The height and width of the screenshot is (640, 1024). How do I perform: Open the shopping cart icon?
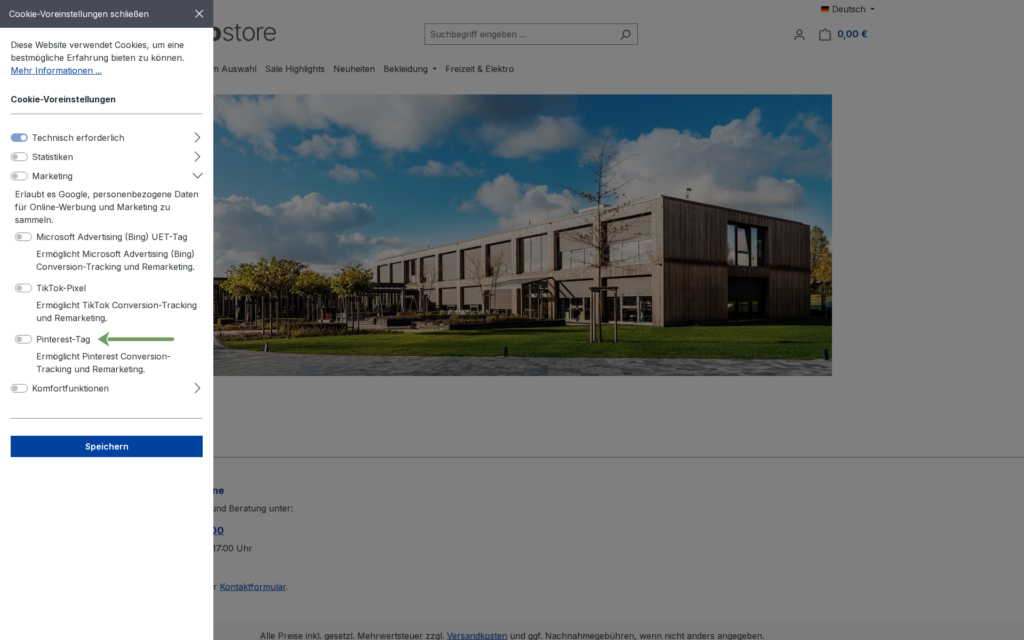point(825,35)
